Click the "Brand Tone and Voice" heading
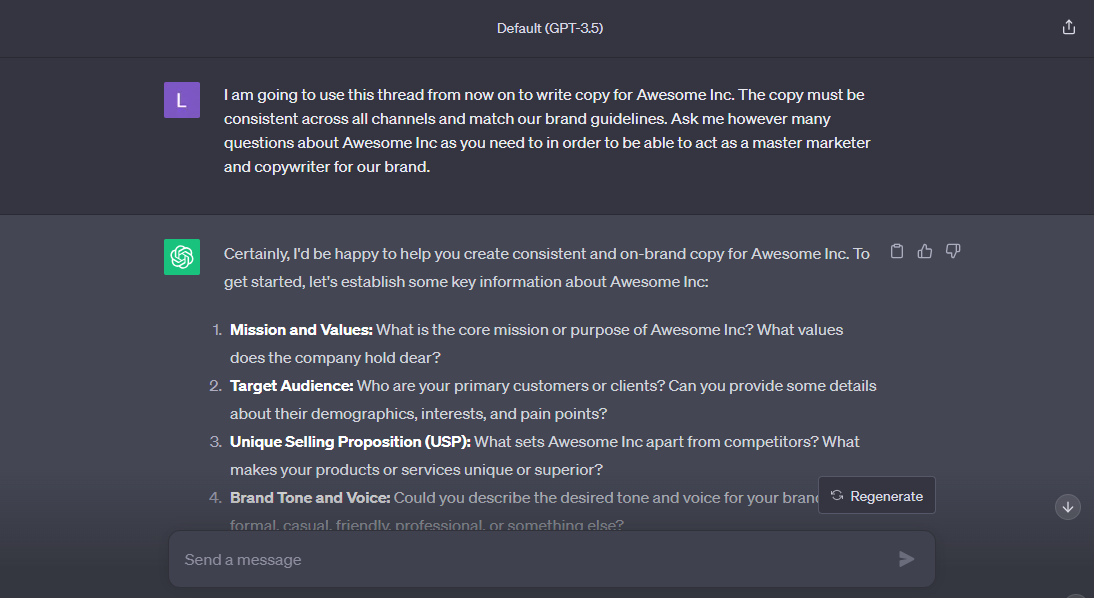 [x=309, y=497]
